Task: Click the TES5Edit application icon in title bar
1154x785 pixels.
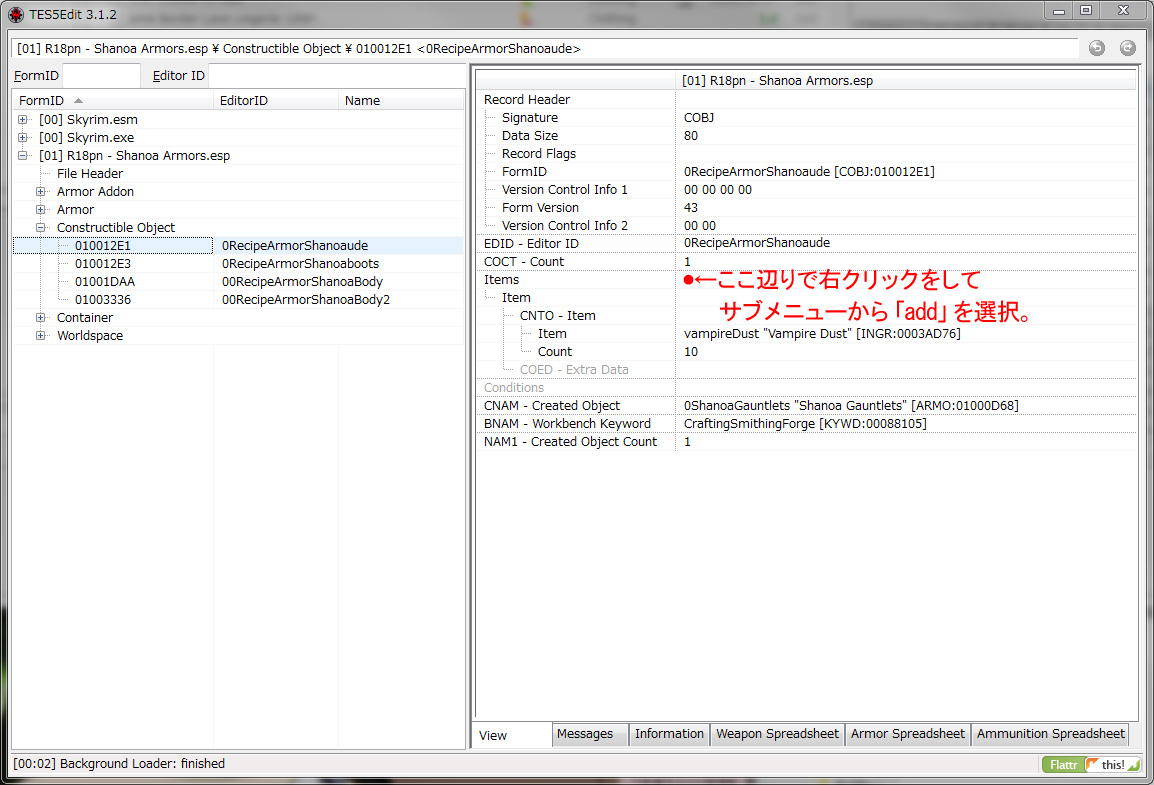Action: [15, 14]
